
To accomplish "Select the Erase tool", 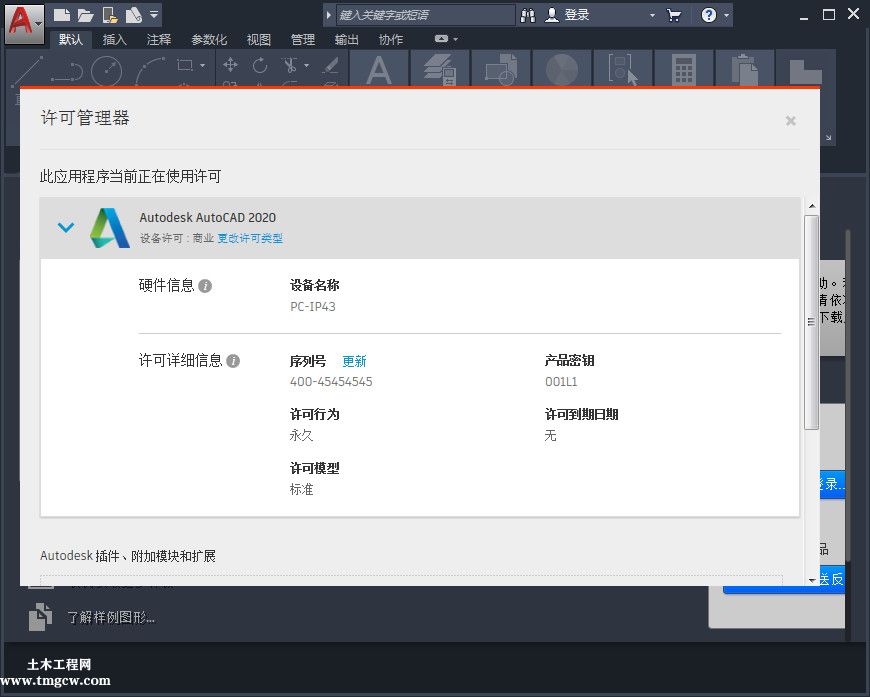I will (330, 65).
